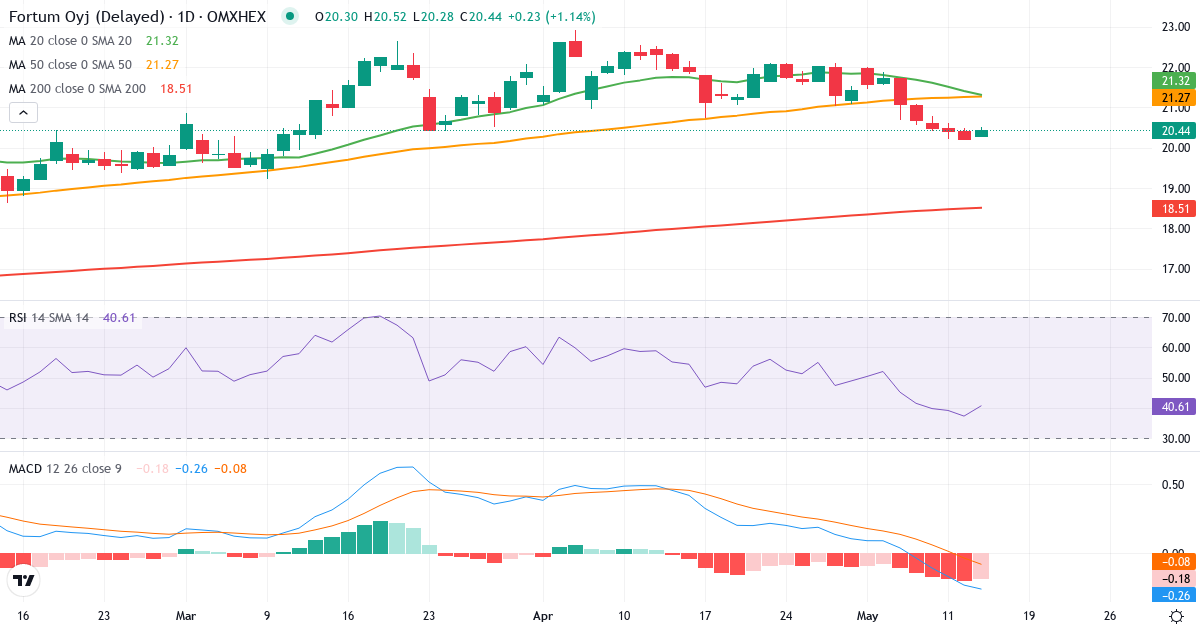This screenshot has width=1200, height=630.
Task: Click the Mar label on time axis
Action: (x=187, y=616)
